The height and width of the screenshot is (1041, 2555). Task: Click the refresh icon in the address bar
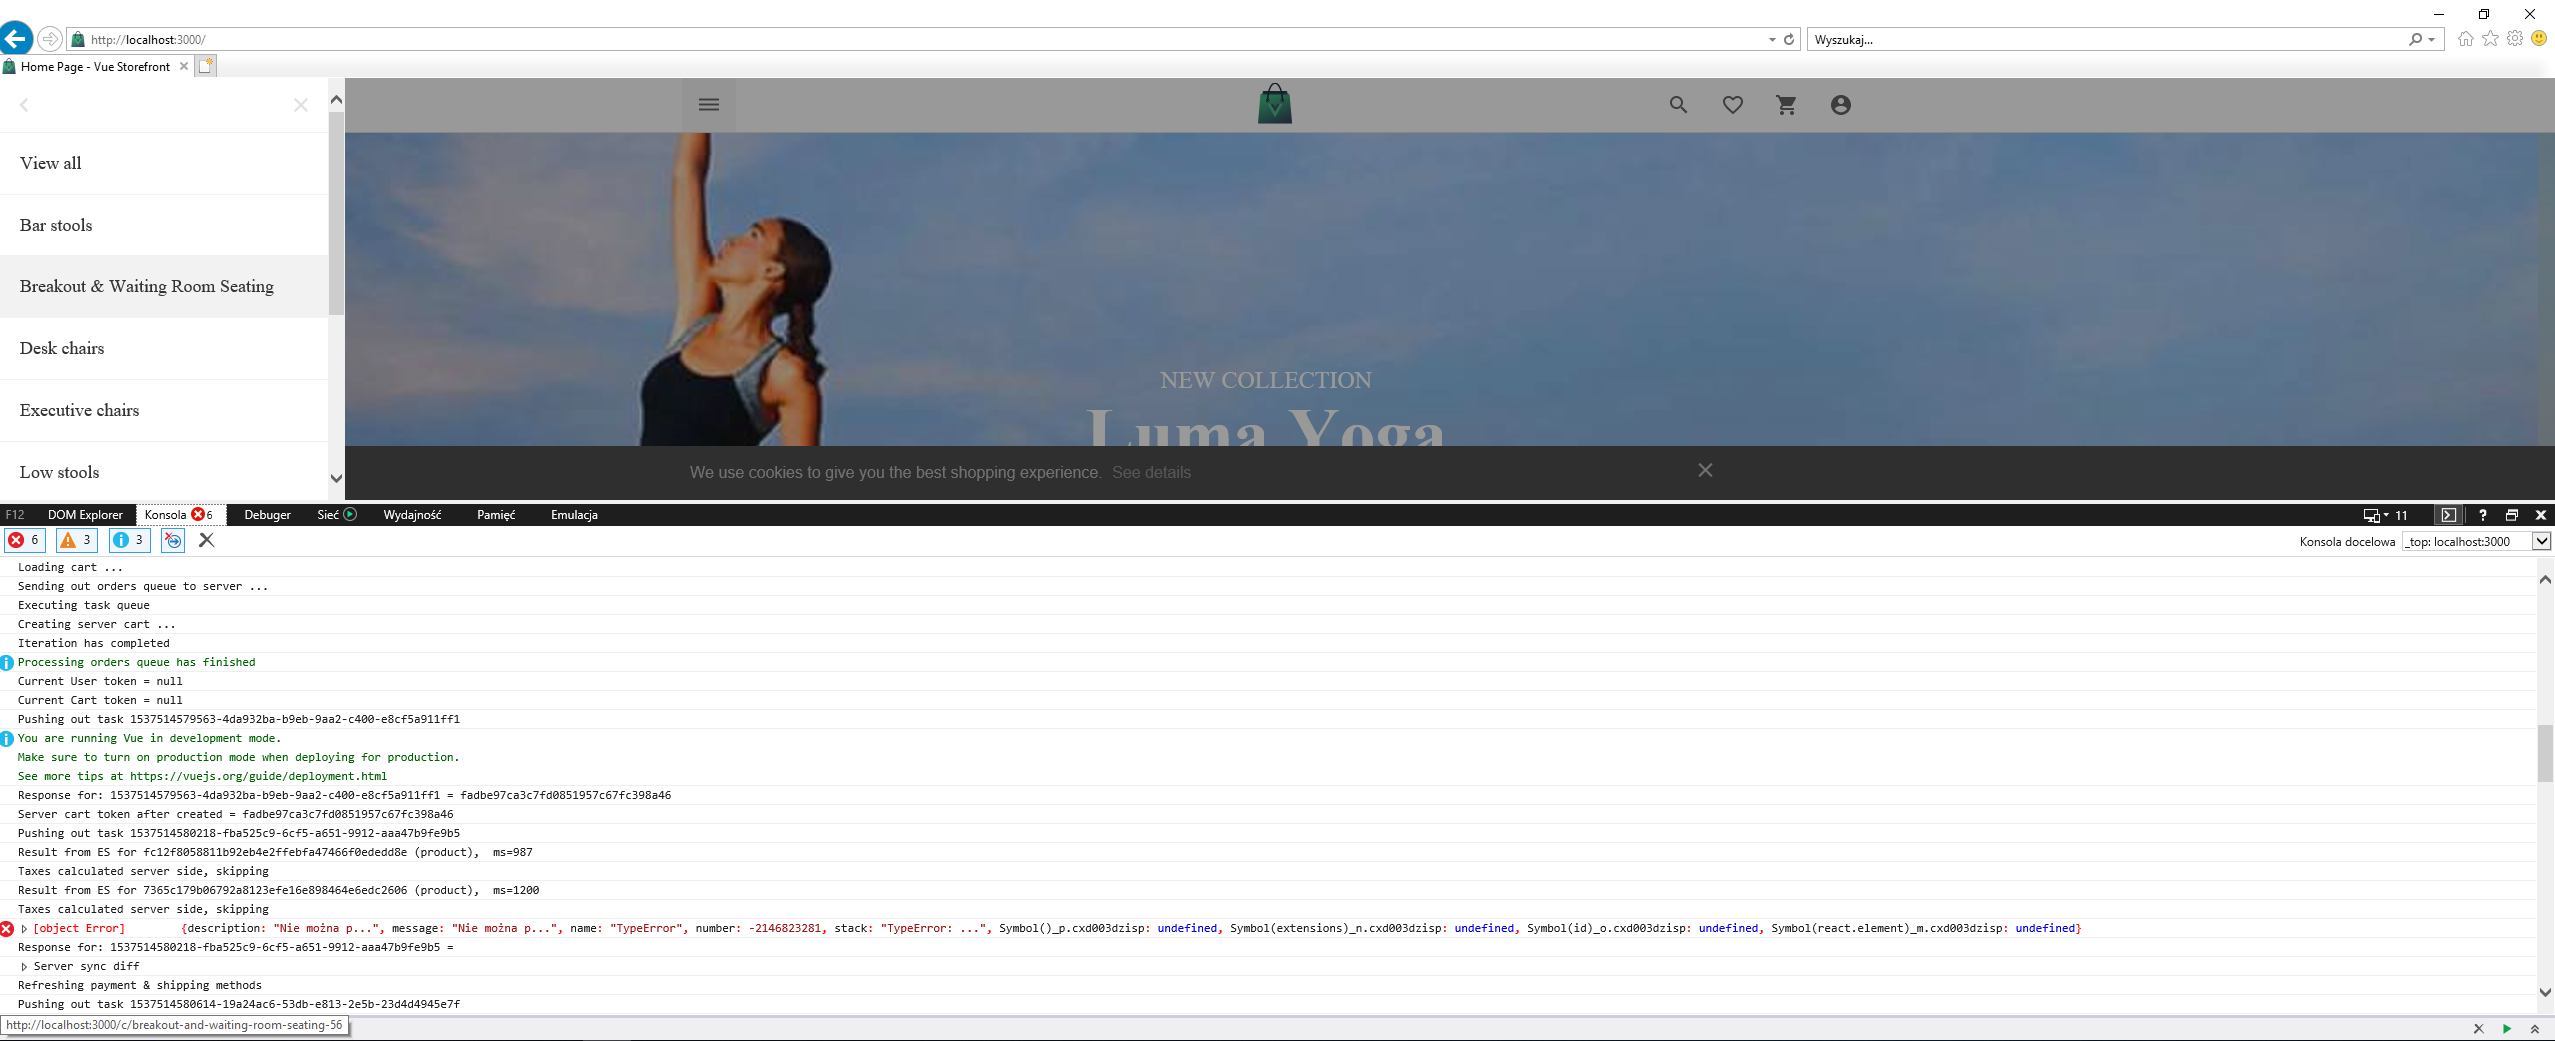pos(1789,40)
